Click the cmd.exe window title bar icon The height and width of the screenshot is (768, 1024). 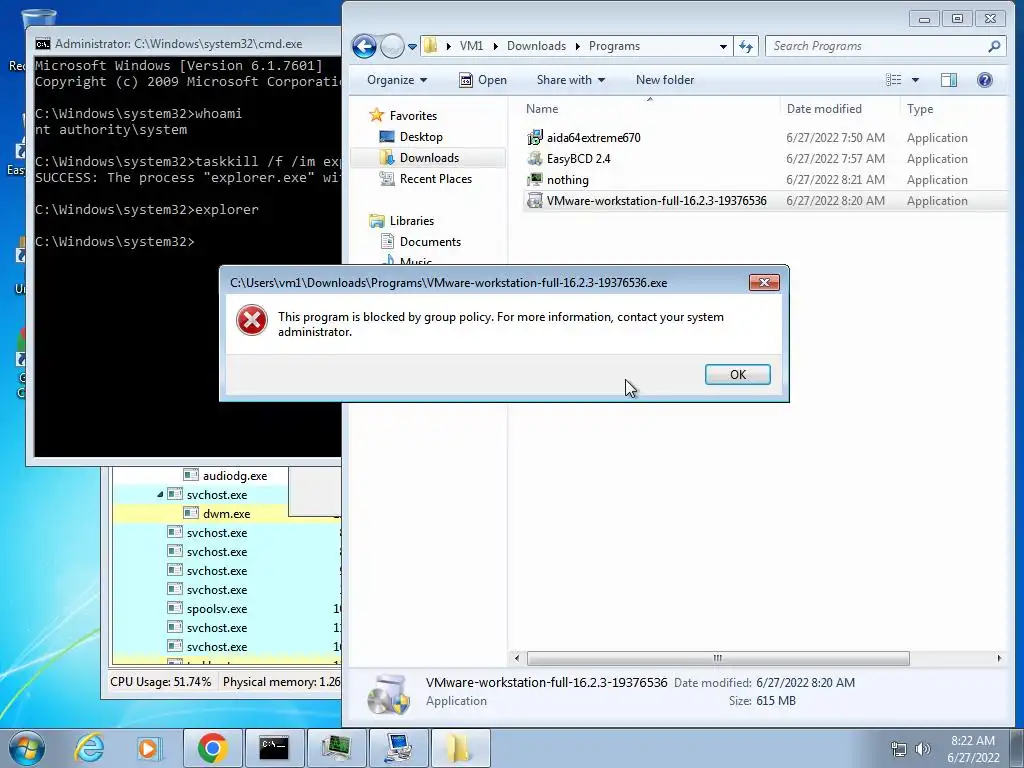point(43,44)
